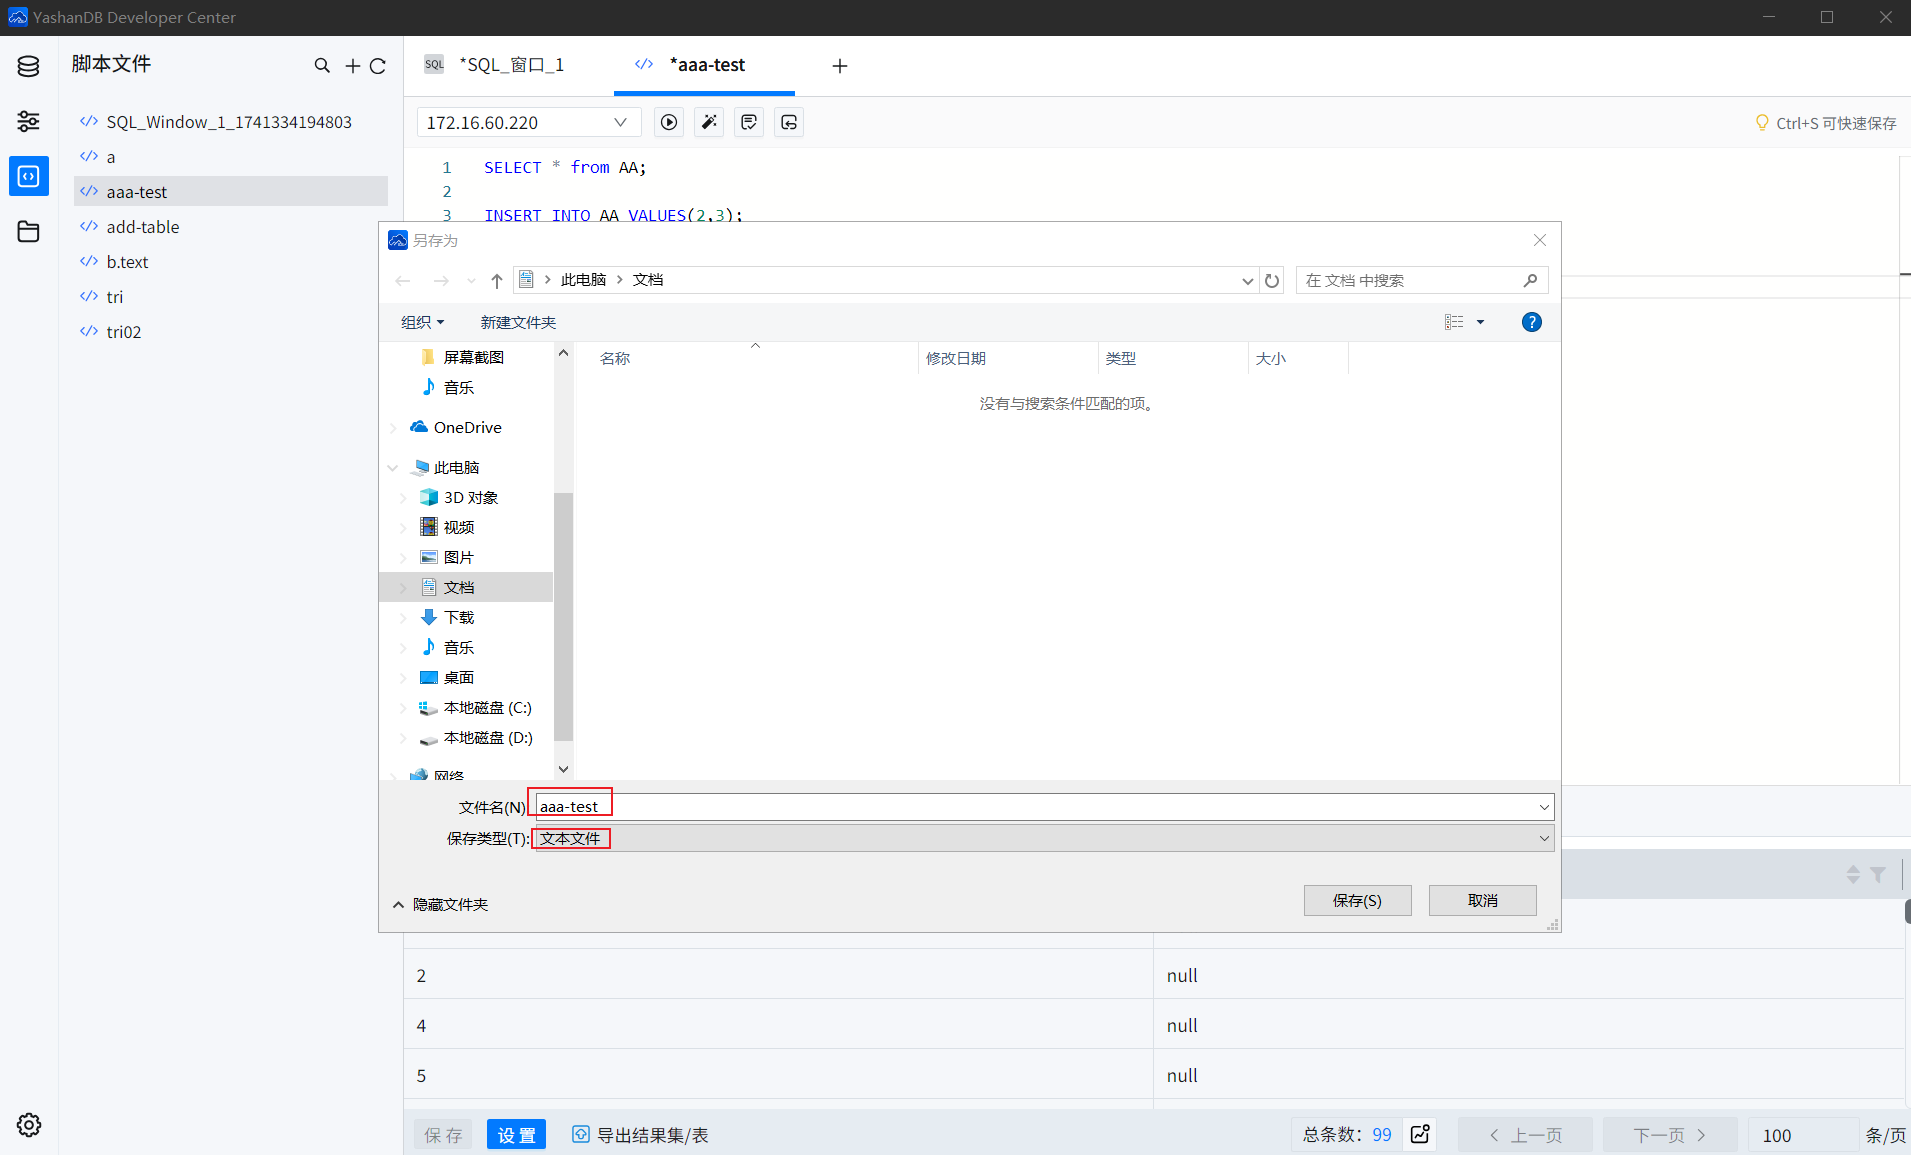Expand the 172.16.60.220 connection dropdown
This screenshot has height=1155, width=1911.
tap(620, 122)
